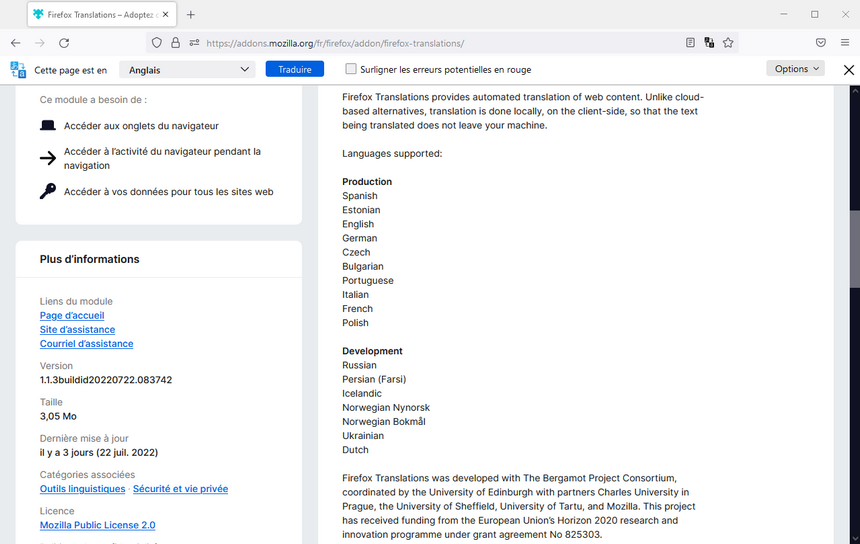
Task: Click the Traduire button
Action: point(295,69)
